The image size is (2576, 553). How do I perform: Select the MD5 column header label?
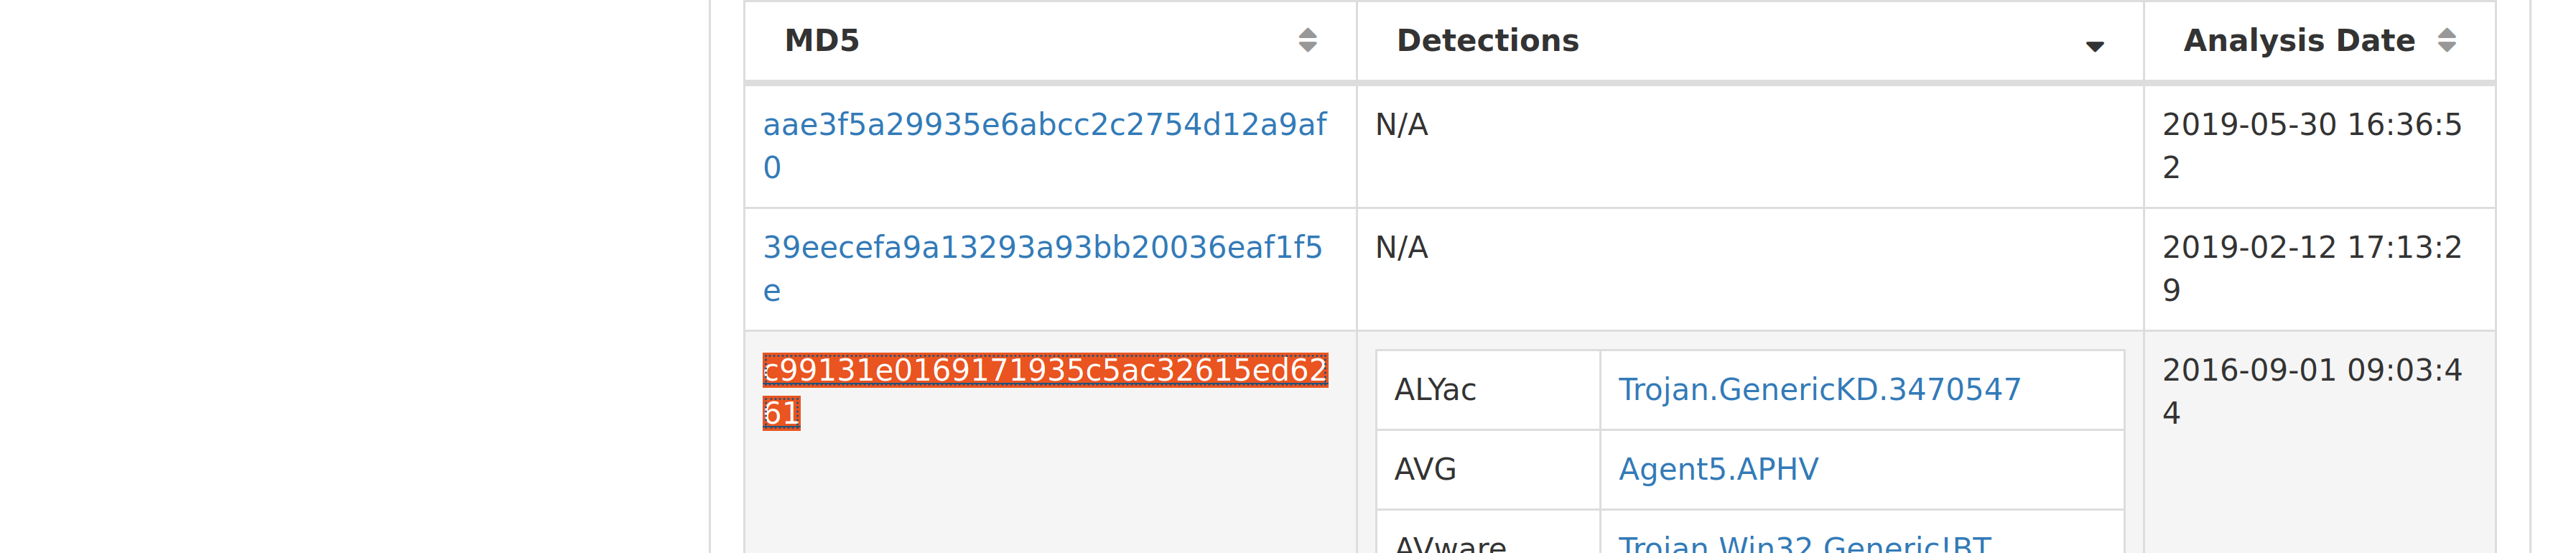[x=821, y=40]
